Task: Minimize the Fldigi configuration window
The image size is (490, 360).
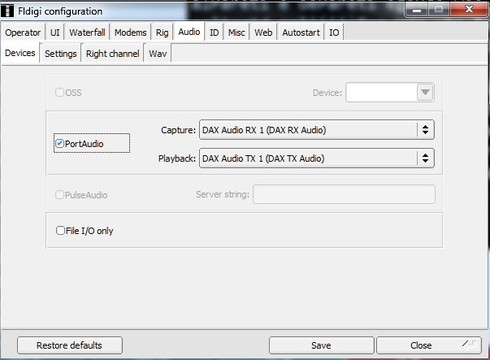Action: [x=416, y=11]
